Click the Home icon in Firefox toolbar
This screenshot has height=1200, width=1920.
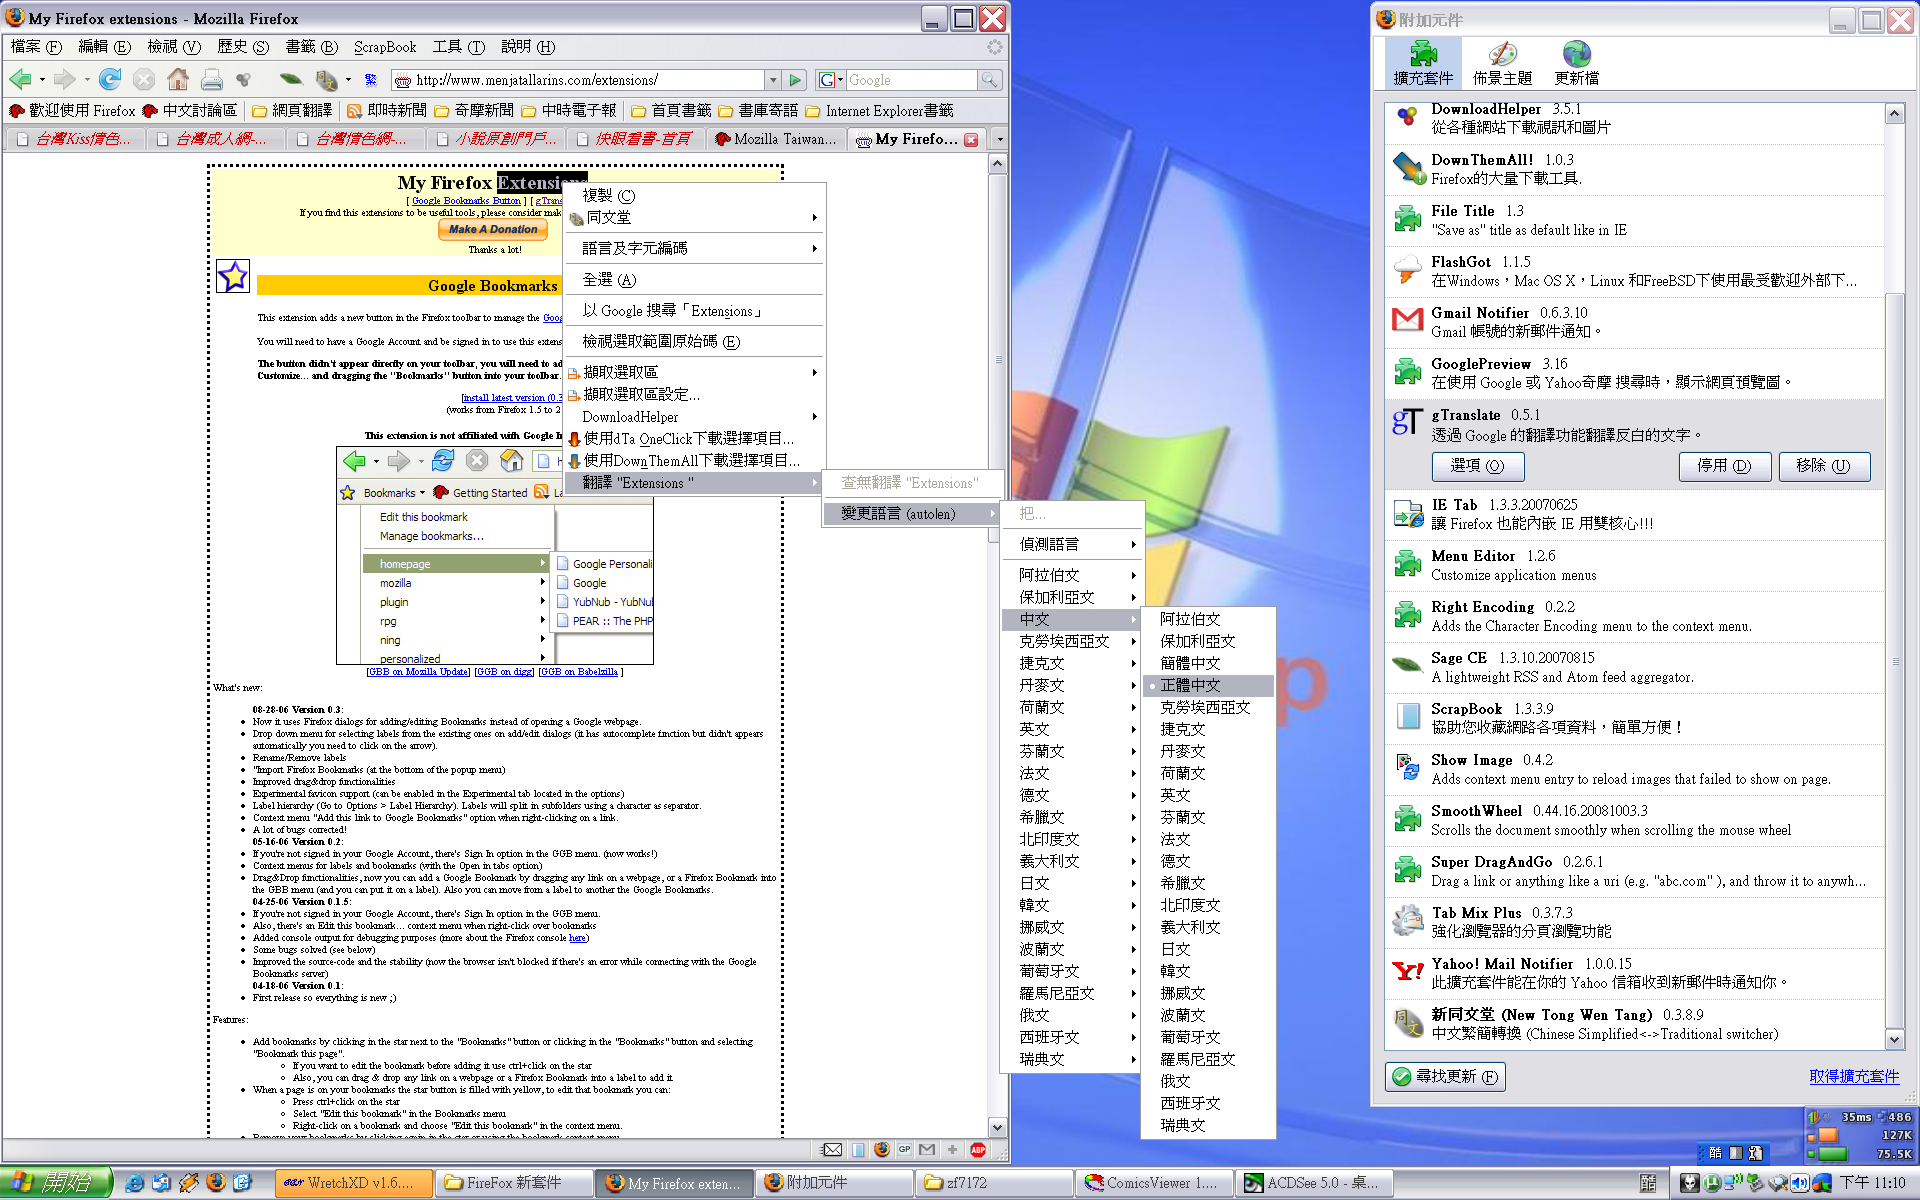pos(178,79)
